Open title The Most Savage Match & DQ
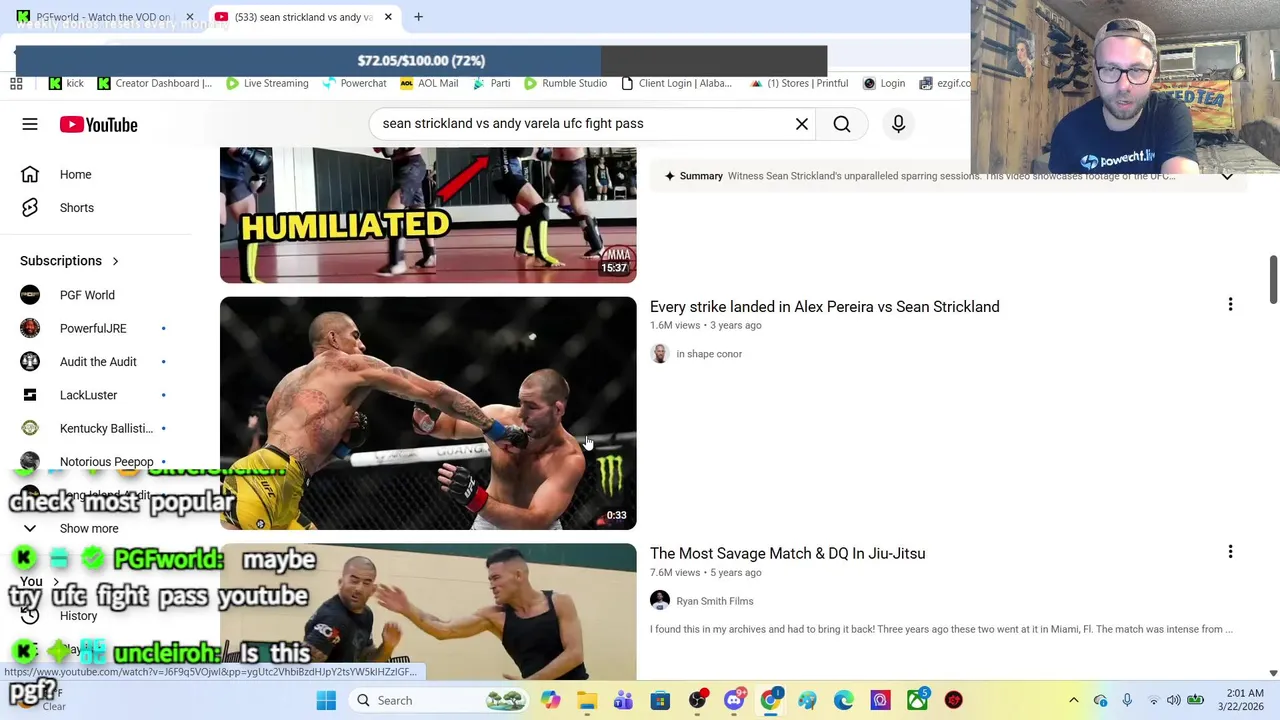The height and width of the screenshot is (720, 1280). point(787,554)
